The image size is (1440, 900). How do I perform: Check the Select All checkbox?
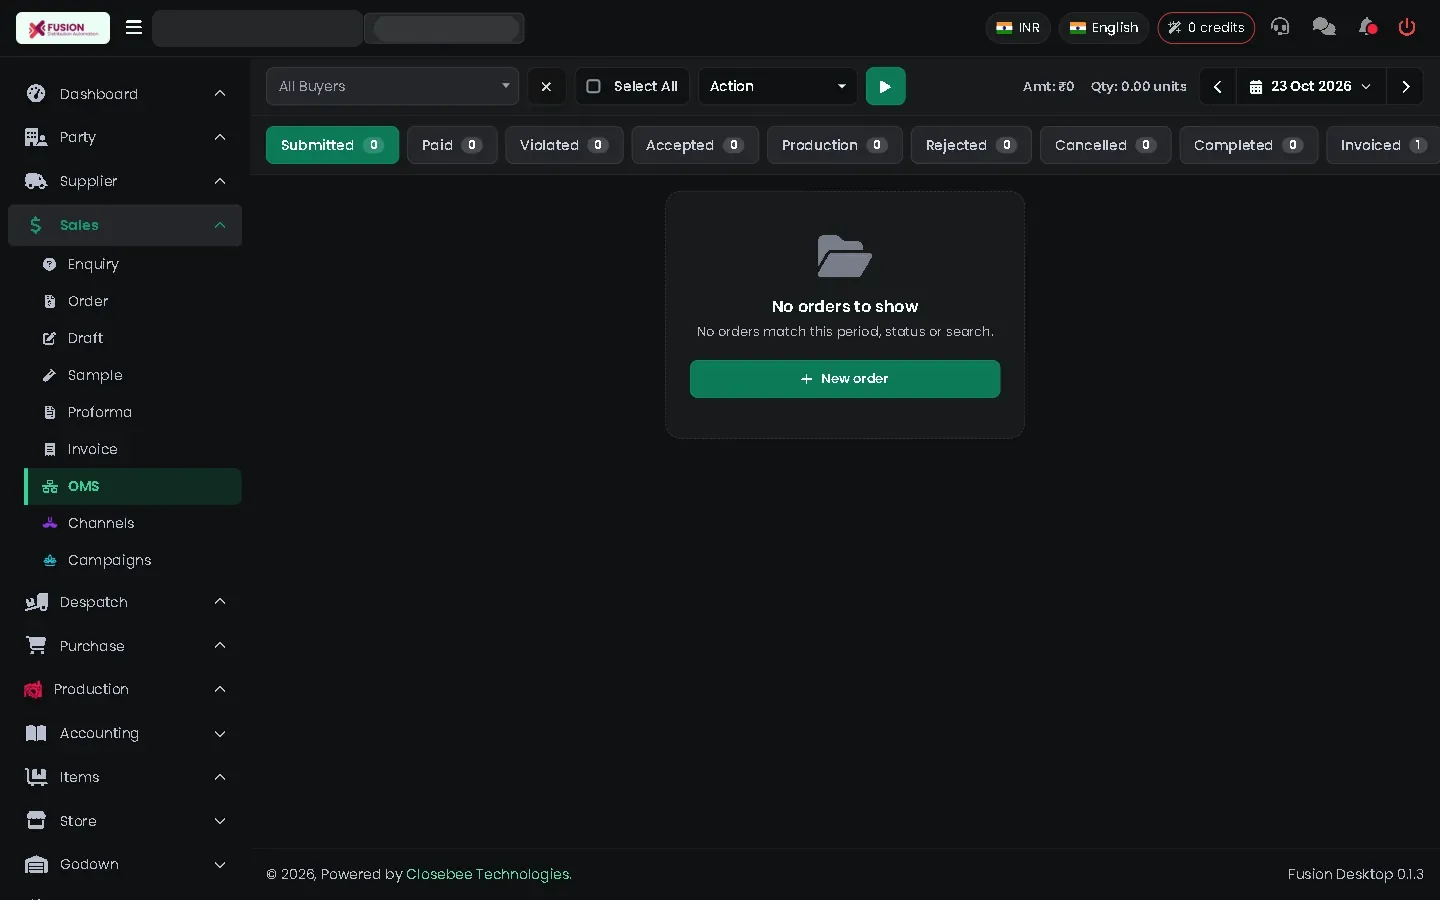(x=593, y=86)
